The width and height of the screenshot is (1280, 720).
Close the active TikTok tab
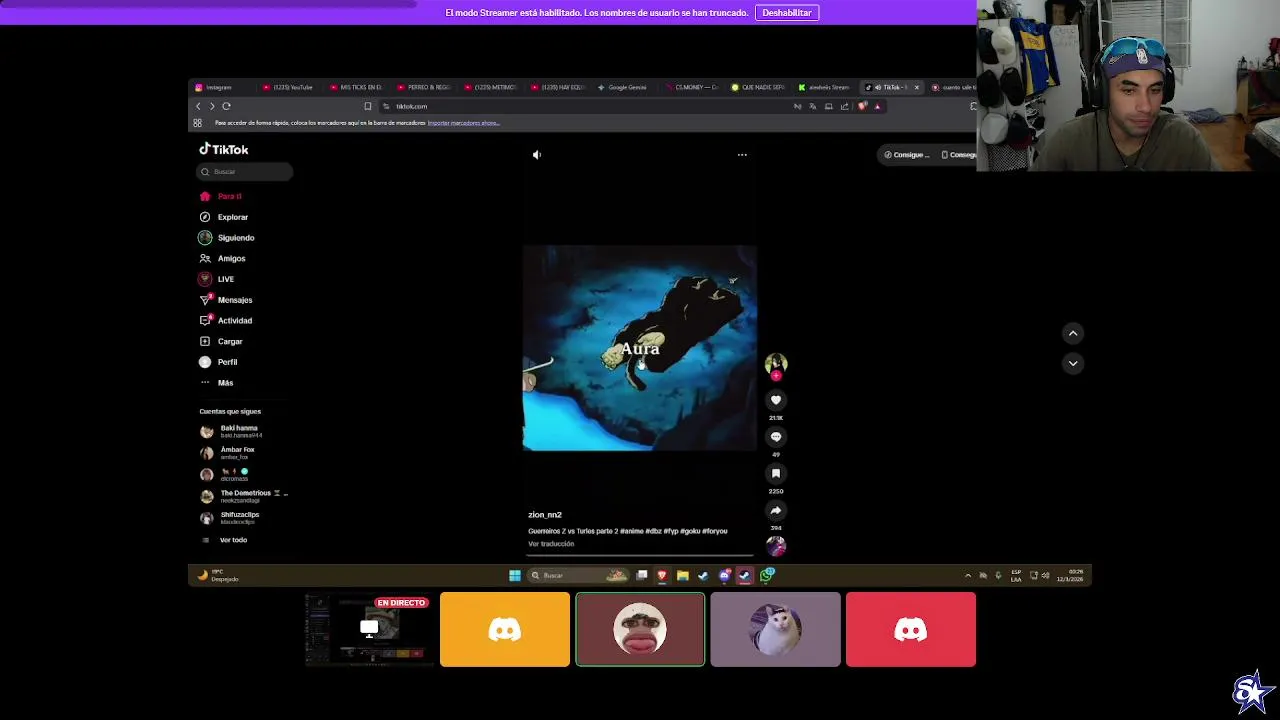point(916,87)
